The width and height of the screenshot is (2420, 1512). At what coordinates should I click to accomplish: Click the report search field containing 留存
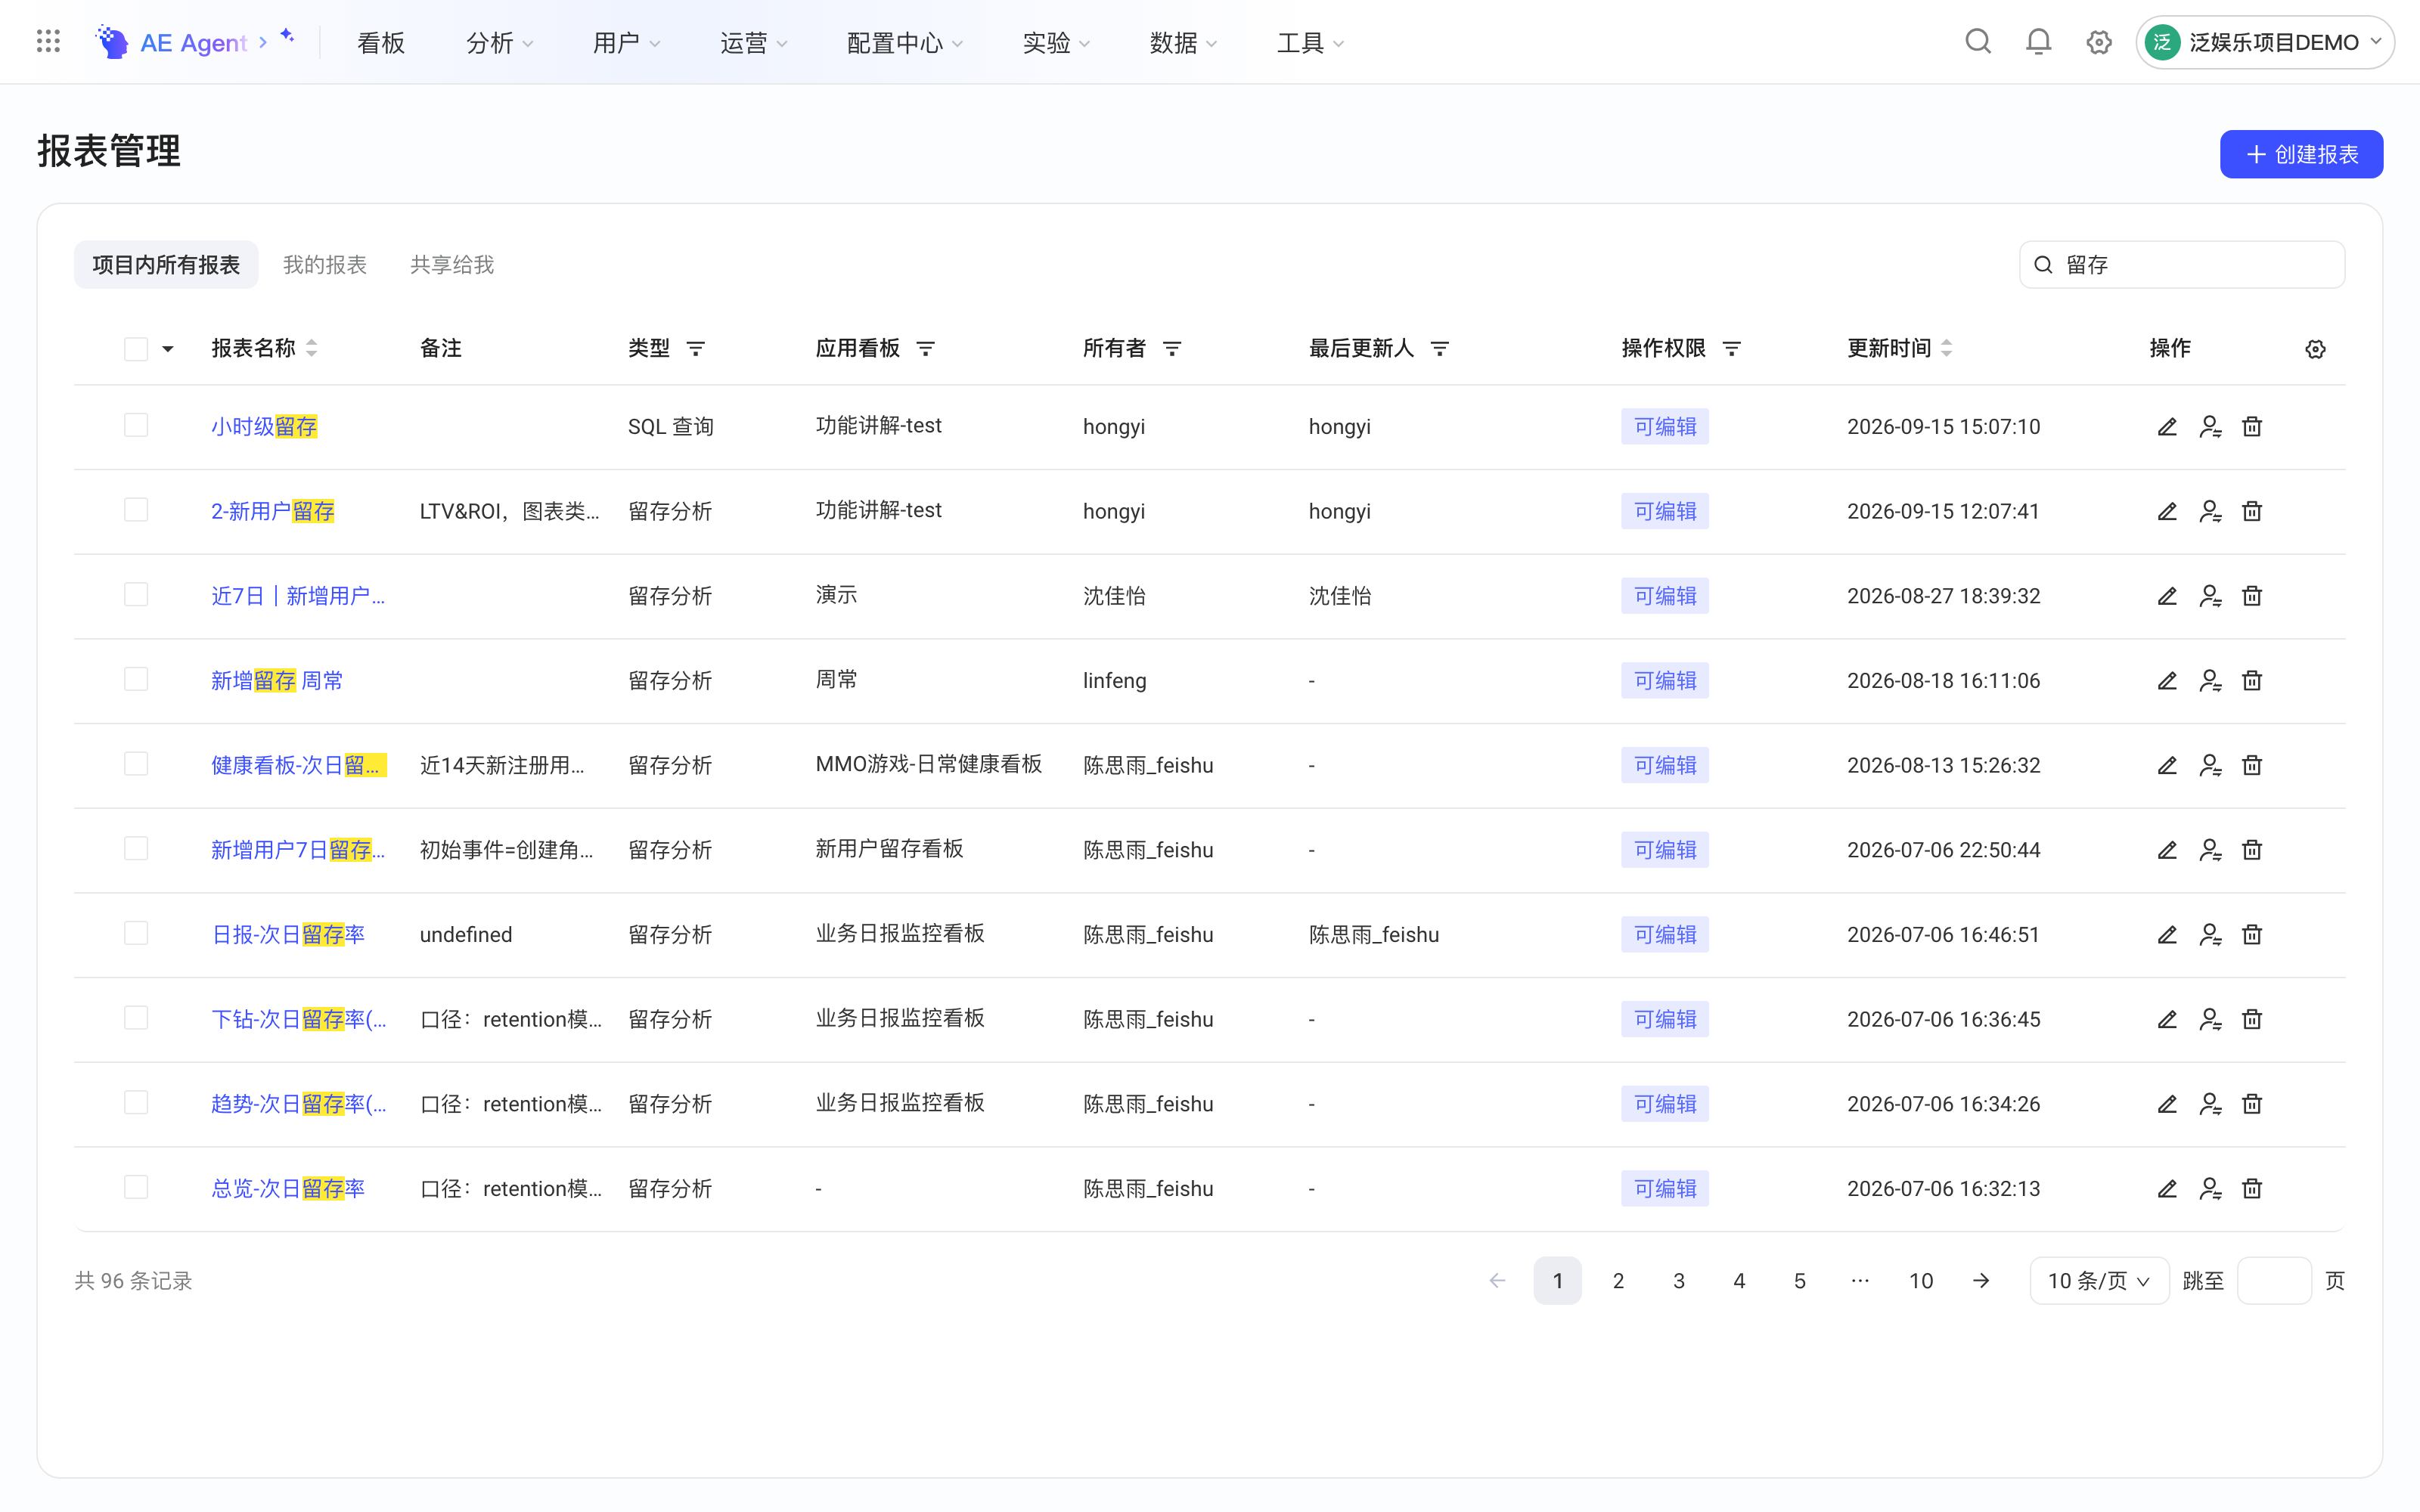(2182, 265)
